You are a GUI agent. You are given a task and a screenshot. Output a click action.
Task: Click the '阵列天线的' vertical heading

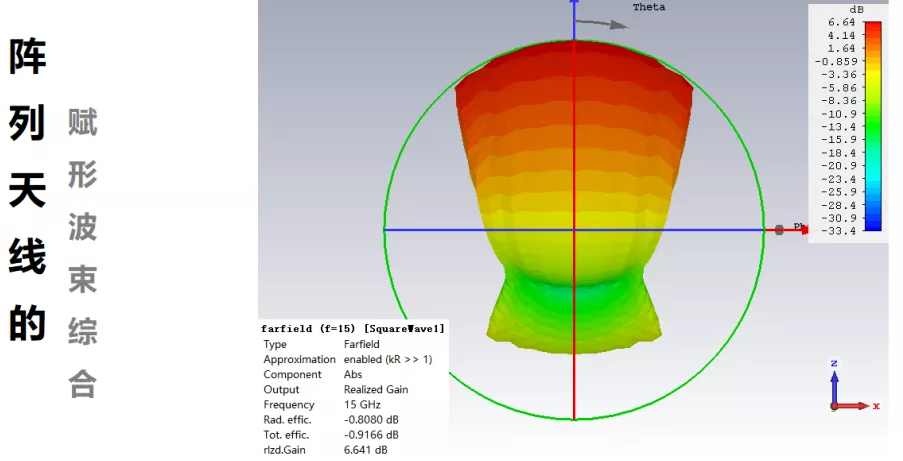click(x=27, y=190)
